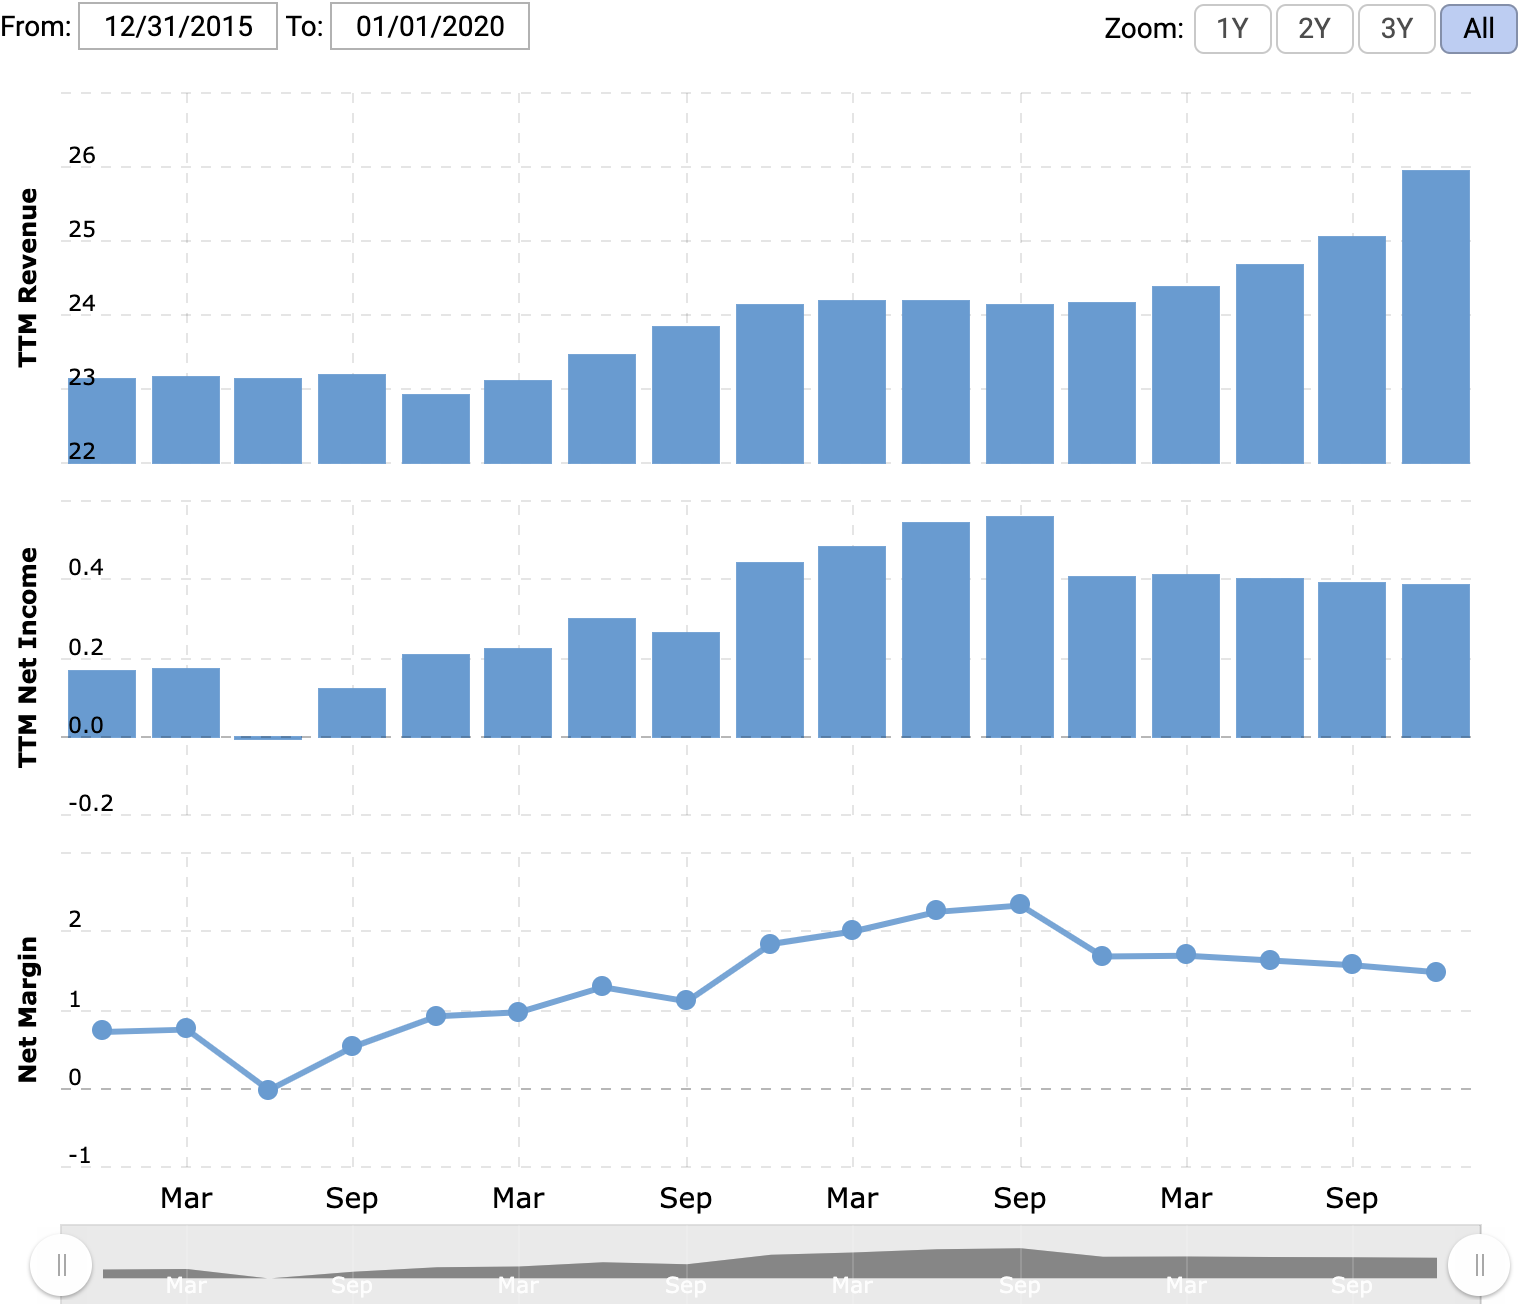The image size is (1522, 1310).
Task: Select the 2Y zoom button
Action: click(x=1315, y=28)
